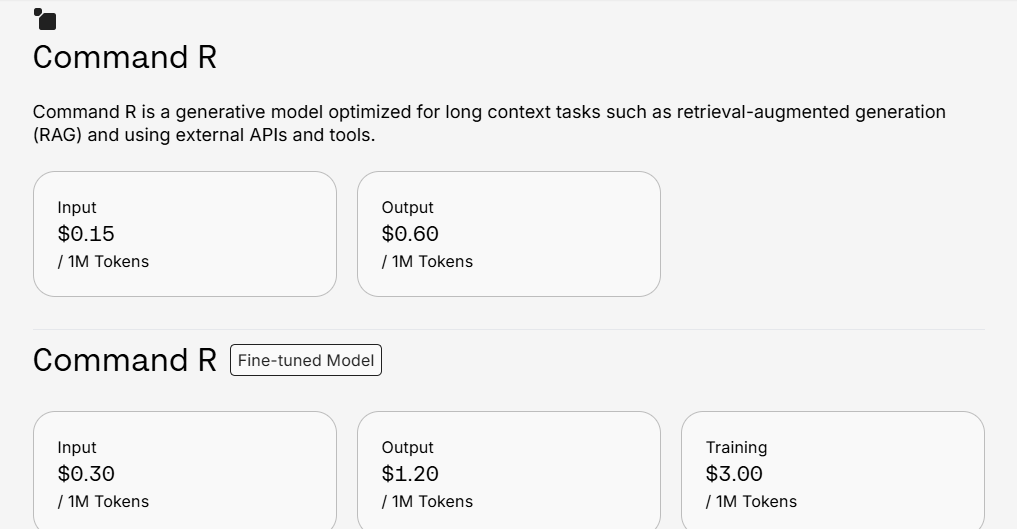Click the Command R heading beside the Fine-tuned badge
The height and width of the screenshot is (529, 1017).
[x=125, y=360]
